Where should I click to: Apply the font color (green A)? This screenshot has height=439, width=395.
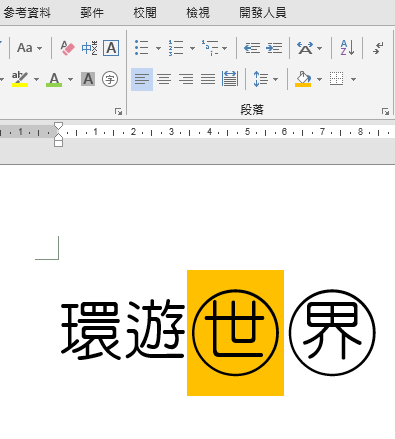pyautogui.click(x=54, y=79)
